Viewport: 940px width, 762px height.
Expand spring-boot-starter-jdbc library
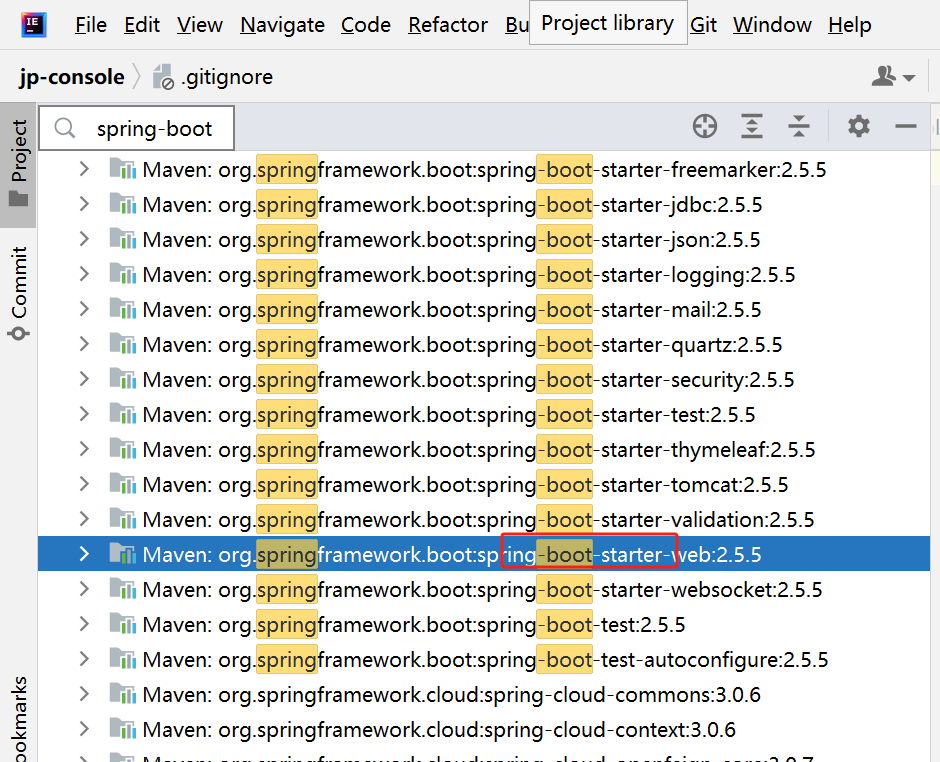point(85,204)
